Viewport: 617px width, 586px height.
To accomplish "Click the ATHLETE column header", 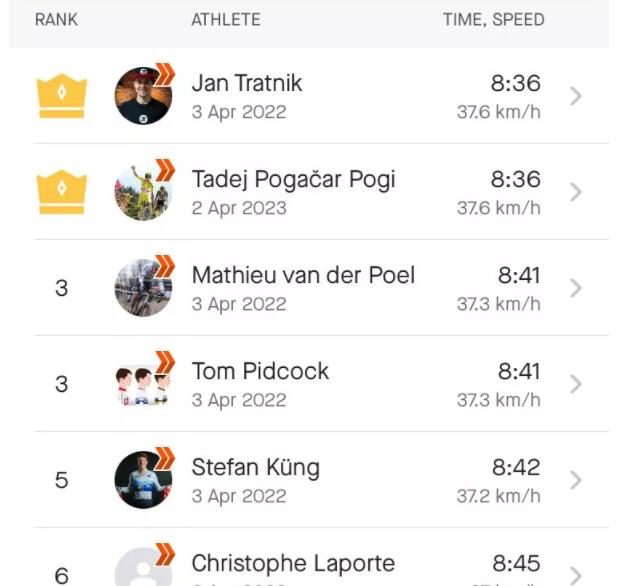I will (226, 20).
